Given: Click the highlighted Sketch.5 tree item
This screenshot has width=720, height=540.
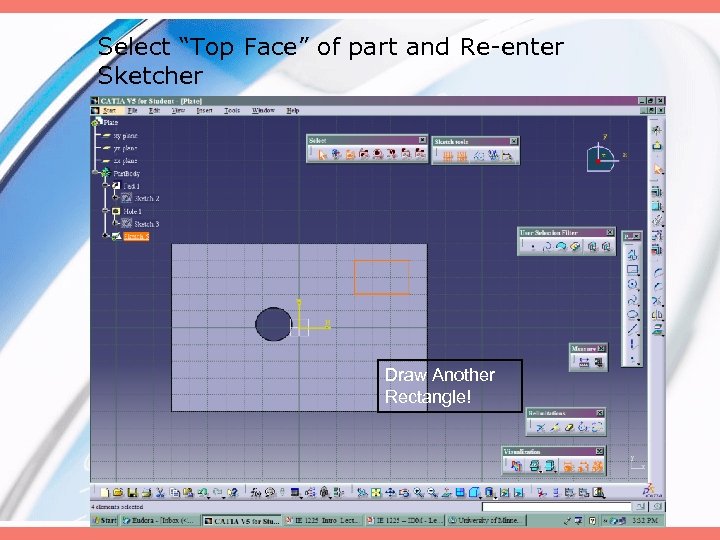Looking at the screenshot, I should click(136, 236).
